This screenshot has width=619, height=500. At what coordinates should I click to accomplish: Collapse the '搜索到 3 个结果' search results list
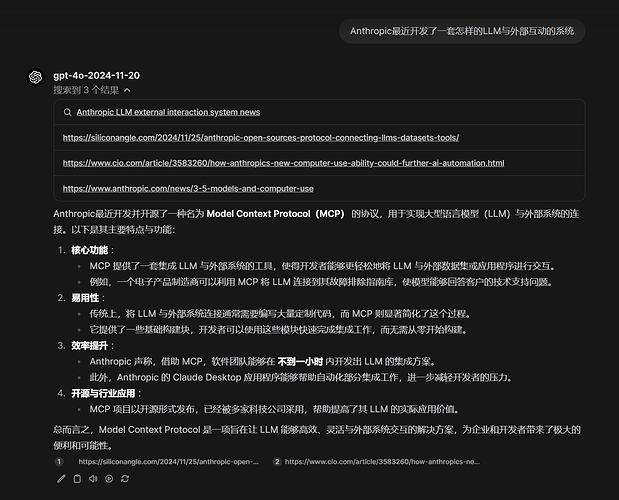[92, 90]
